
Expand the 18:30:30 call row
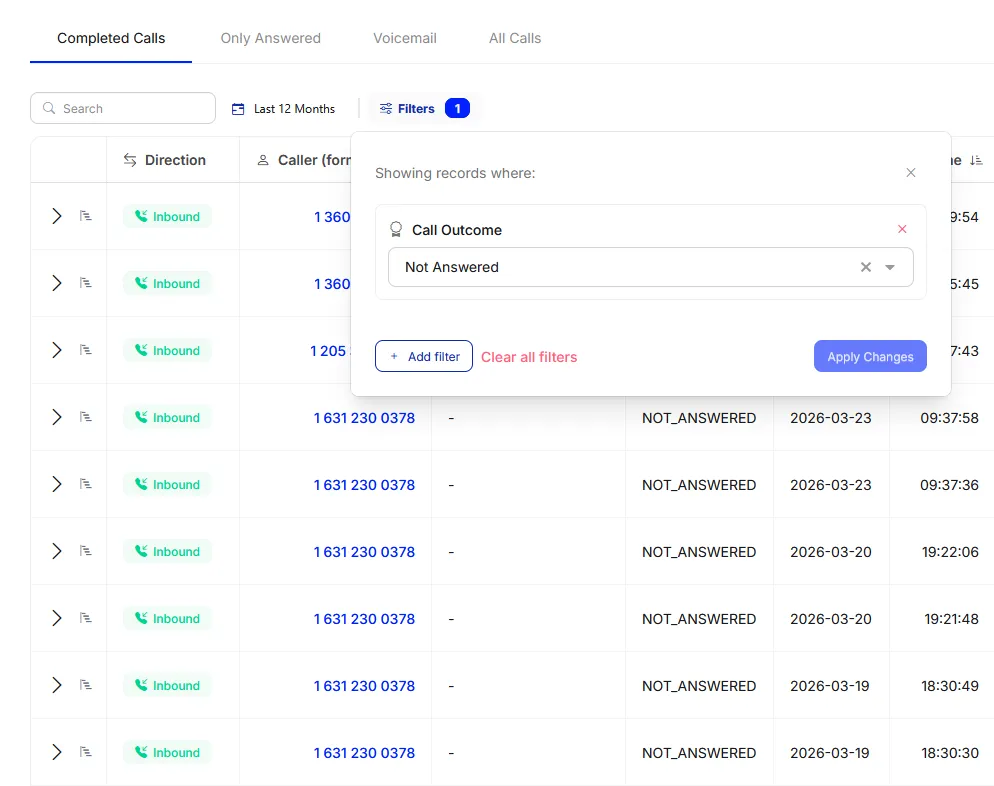pyautogui.click(x=56, y=752)
